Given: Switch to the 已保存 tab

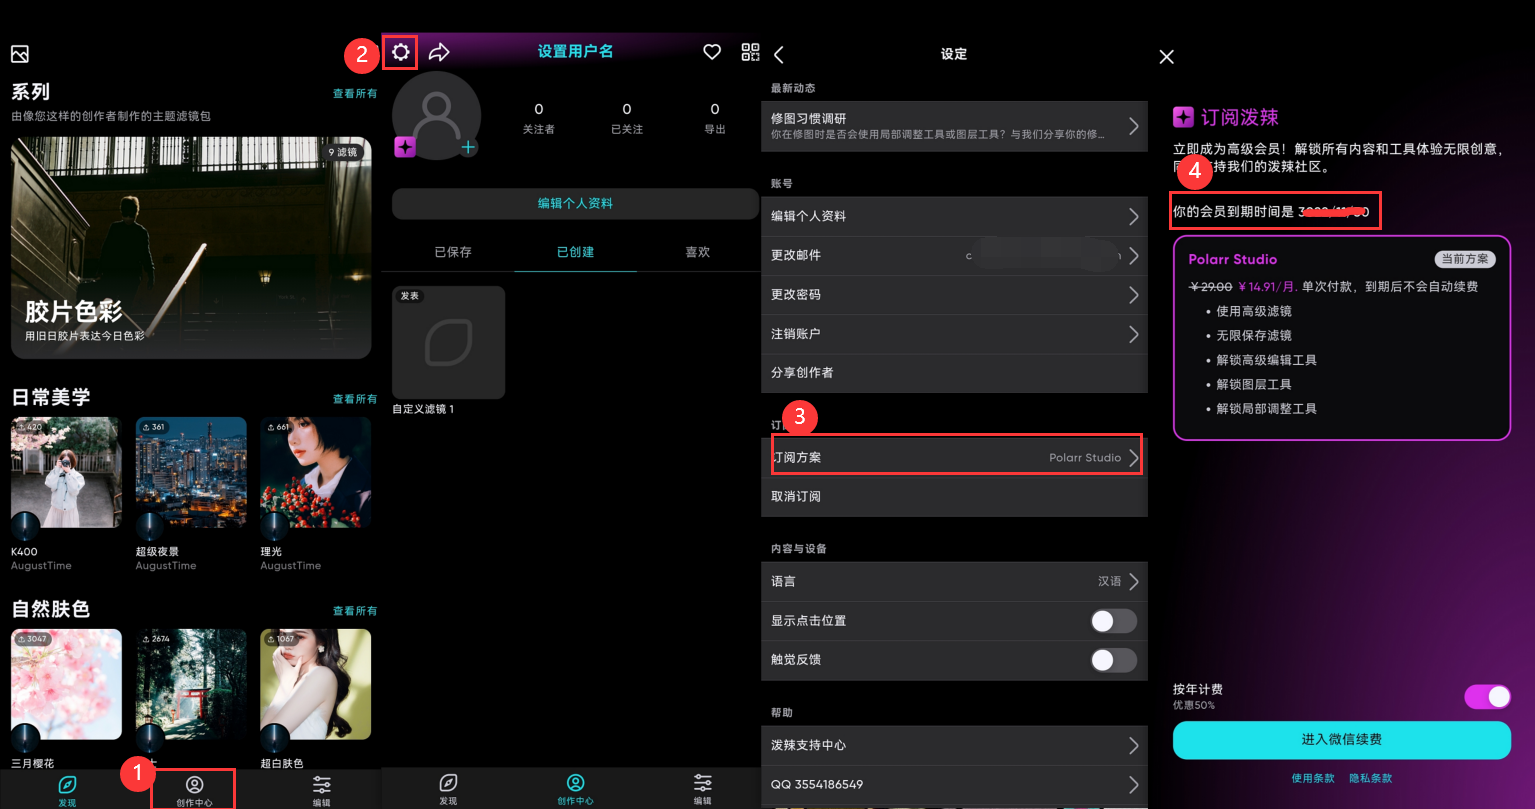Looking at the screenshot, I should 453,252.
